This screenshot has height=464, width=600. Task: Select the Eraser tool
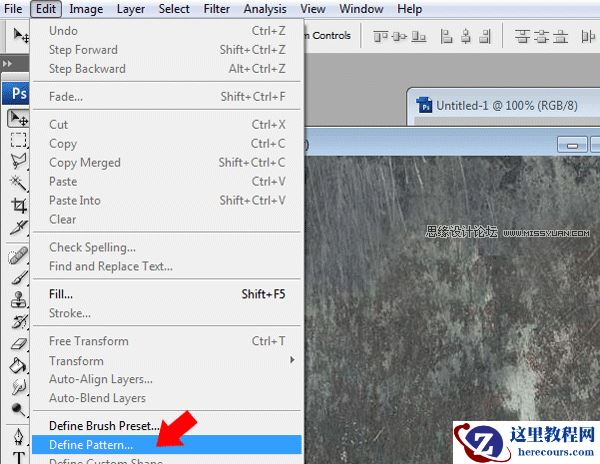18,344
